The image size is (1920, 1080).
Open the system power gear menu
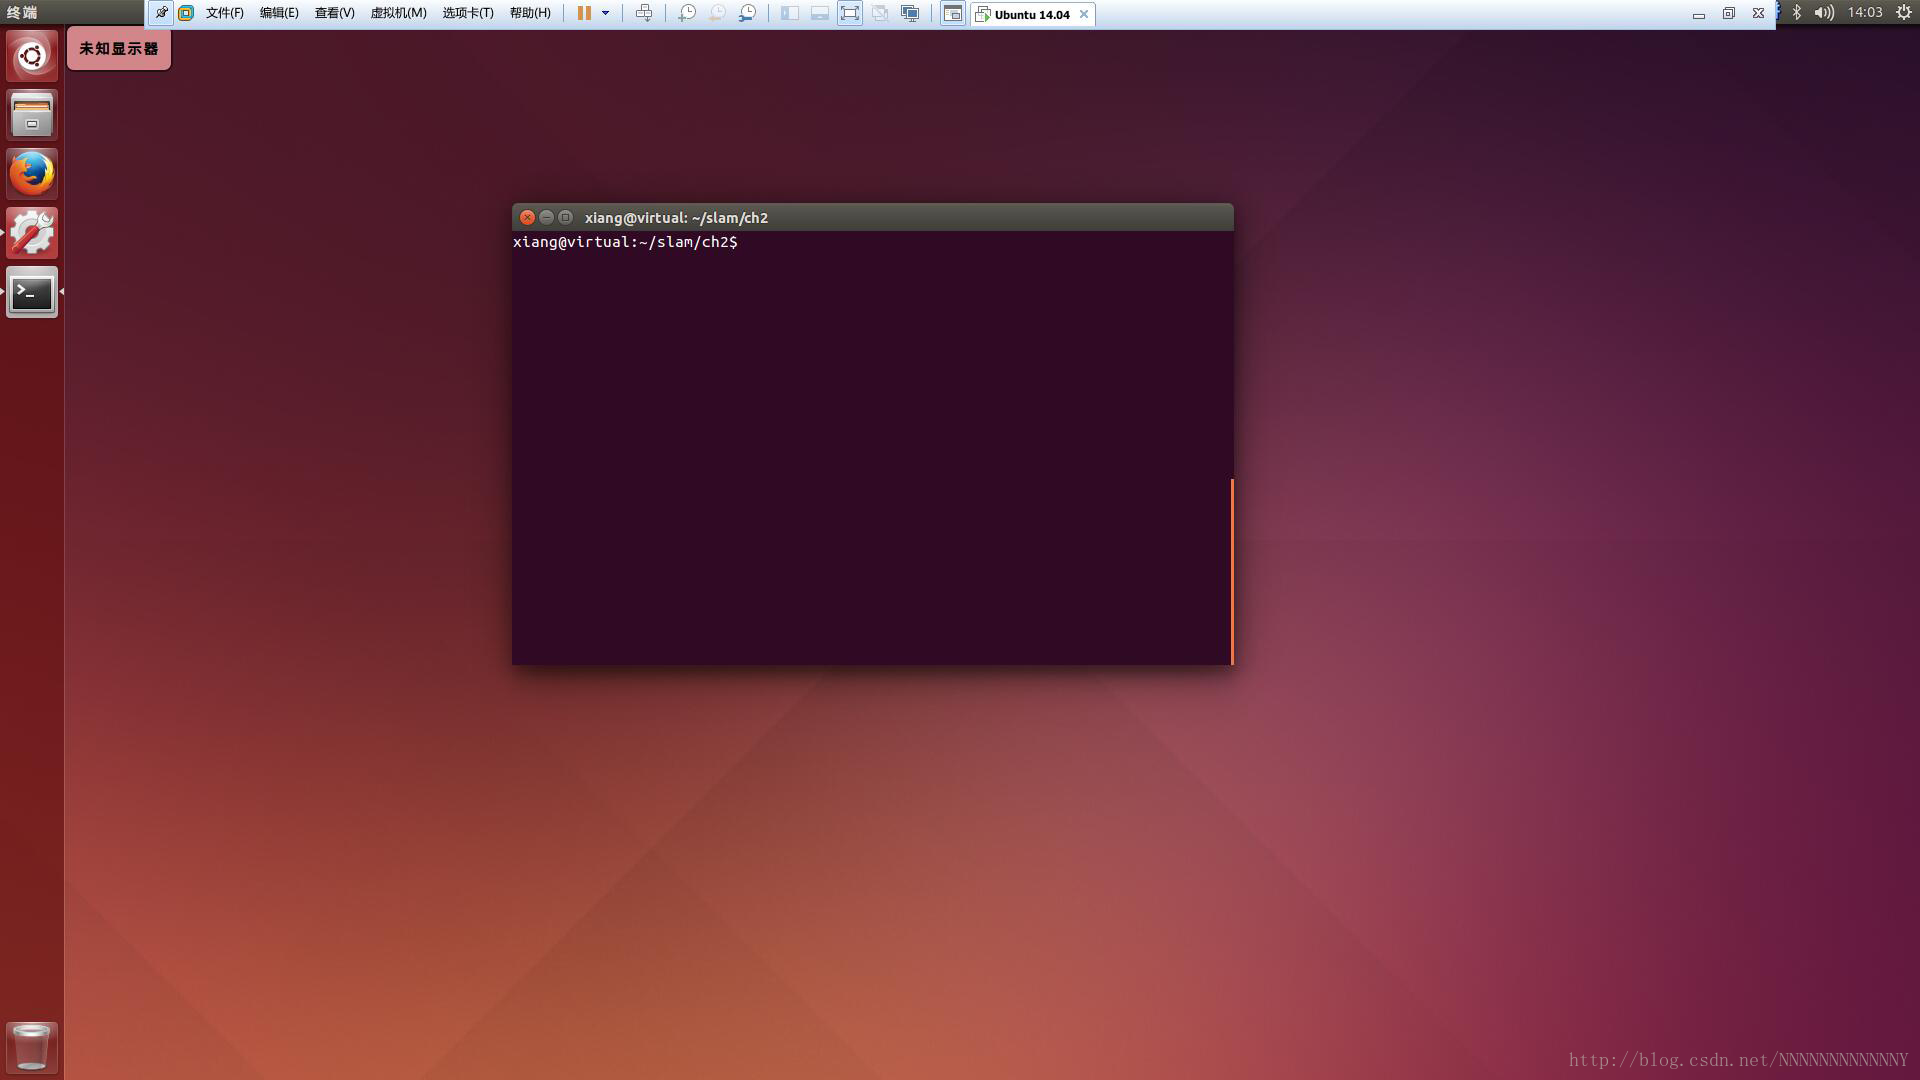click(x=1904, y=13)
